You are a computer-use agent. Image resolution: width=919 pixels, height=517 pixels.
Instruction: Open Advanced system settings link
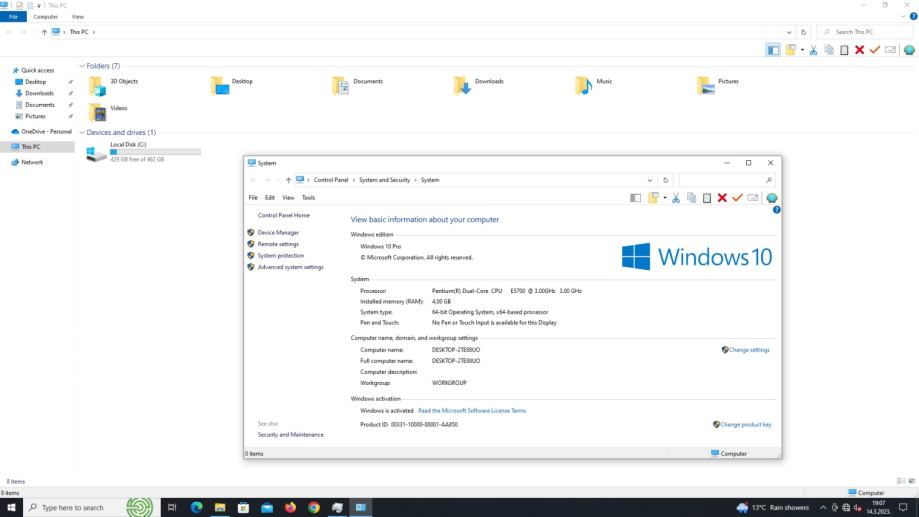290,267
